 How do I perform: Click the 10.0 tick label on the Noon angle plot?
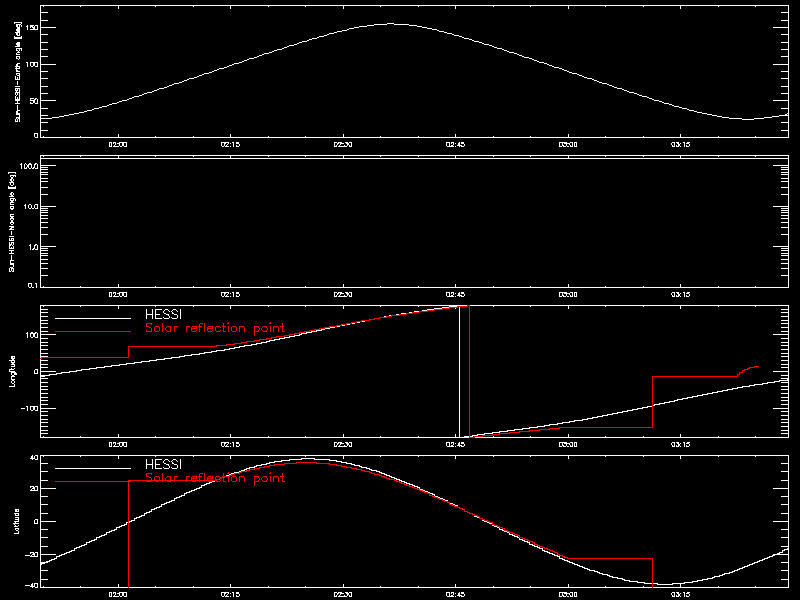pyautogui.click(x=31, y=207)
